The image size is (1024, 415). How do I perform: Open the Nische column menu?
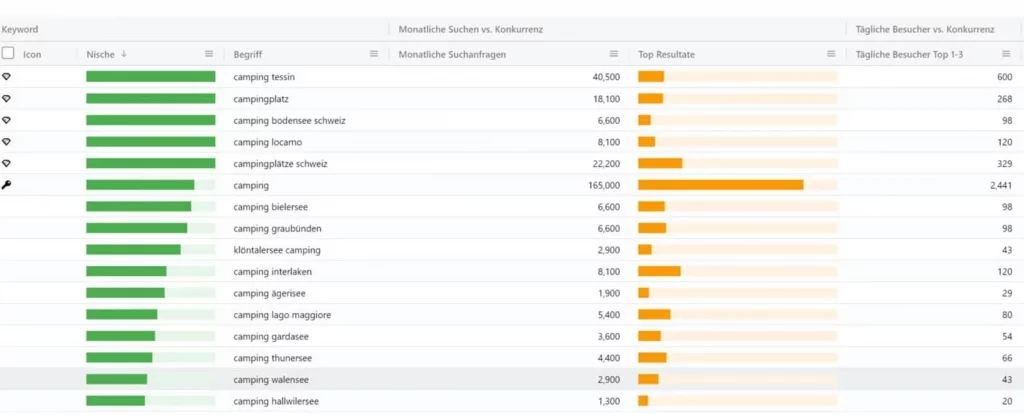tap(209, 54)
